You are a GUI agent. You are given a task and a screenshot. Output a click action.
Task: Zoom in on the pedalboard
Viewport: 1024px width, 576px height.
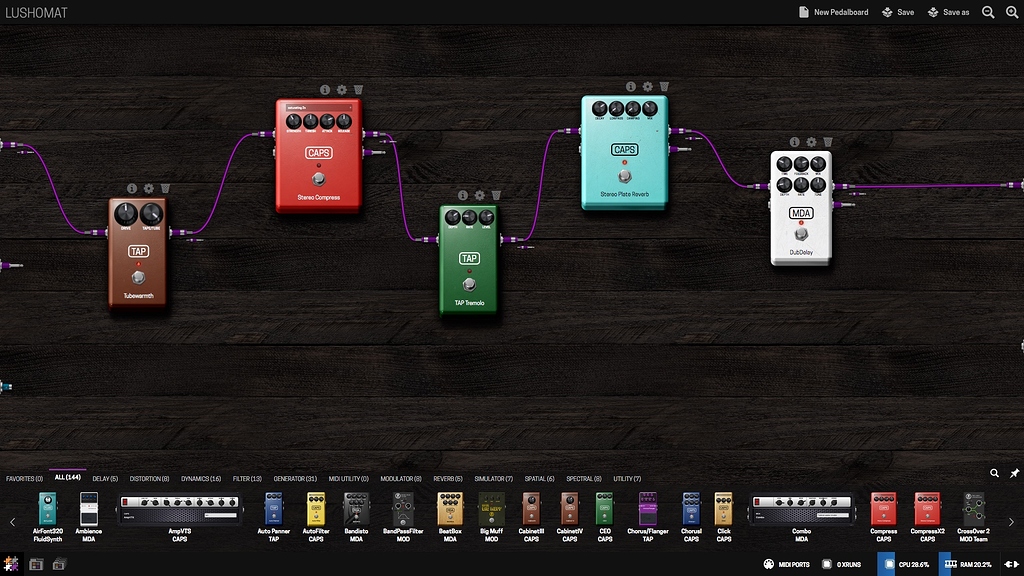(988, 12)
